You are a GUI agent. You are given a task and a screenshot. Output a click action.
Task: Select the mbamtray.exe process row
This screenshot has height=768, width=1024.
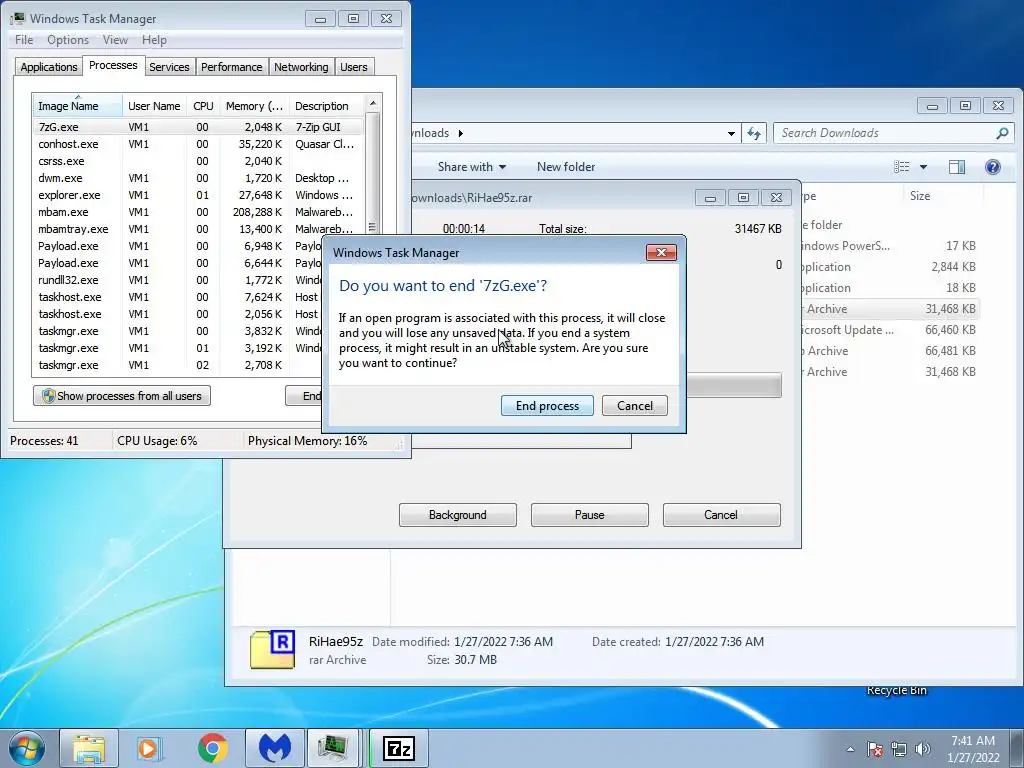click(x=198, y=229)
